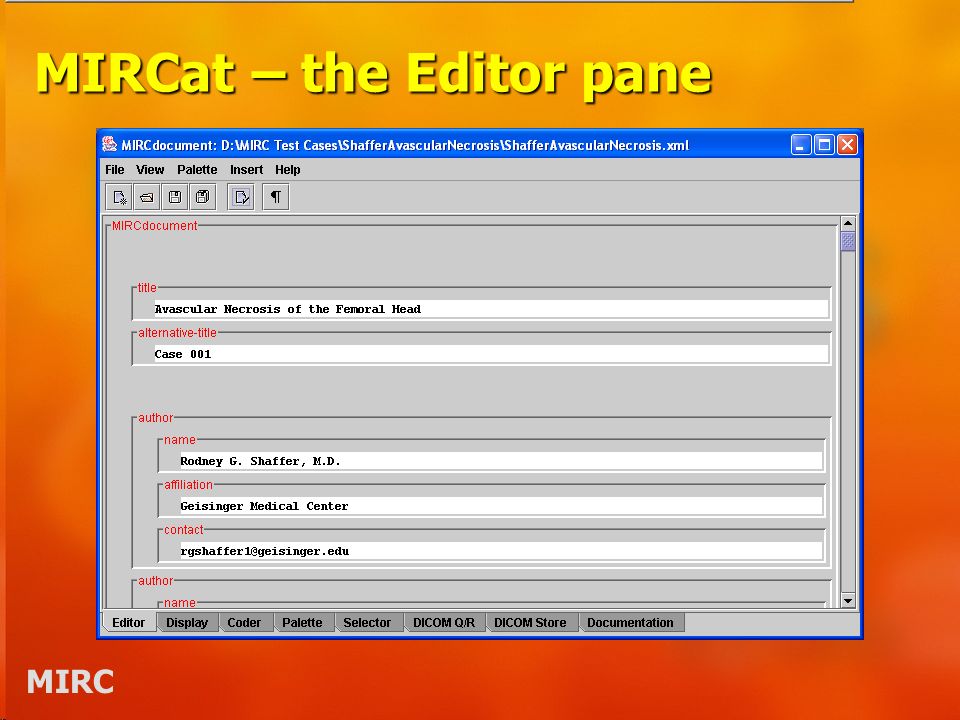This screenshot has height=720, width=960.
Task: Open the View menu
Action: pos(150,170)
